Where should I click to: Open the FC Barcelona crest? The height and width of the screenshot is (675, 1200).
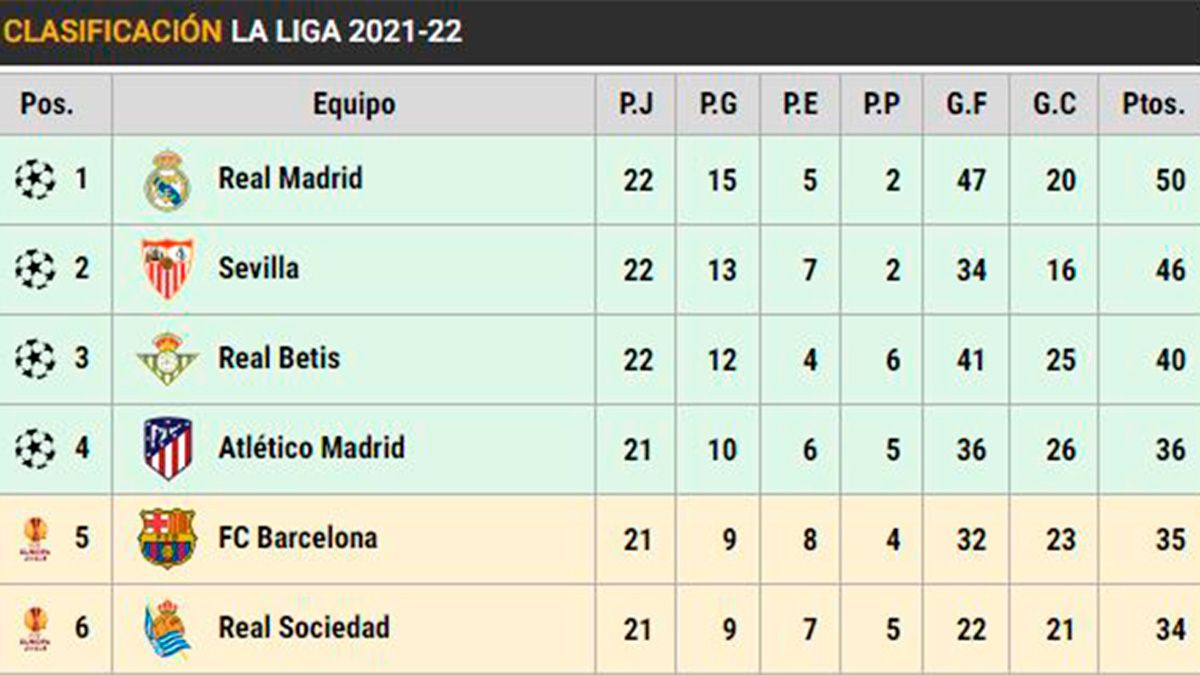167,538
